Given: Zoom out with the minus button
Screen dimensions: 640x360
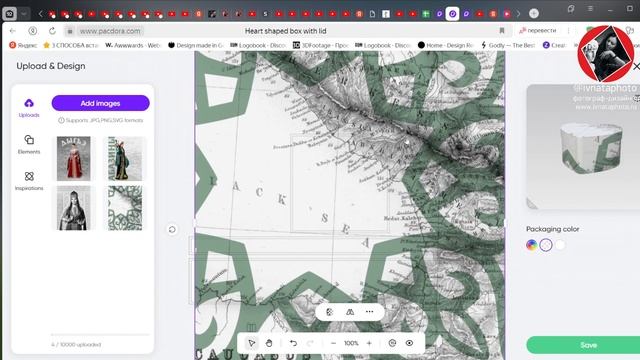Looking at the screenshot, I should [333, 343].
